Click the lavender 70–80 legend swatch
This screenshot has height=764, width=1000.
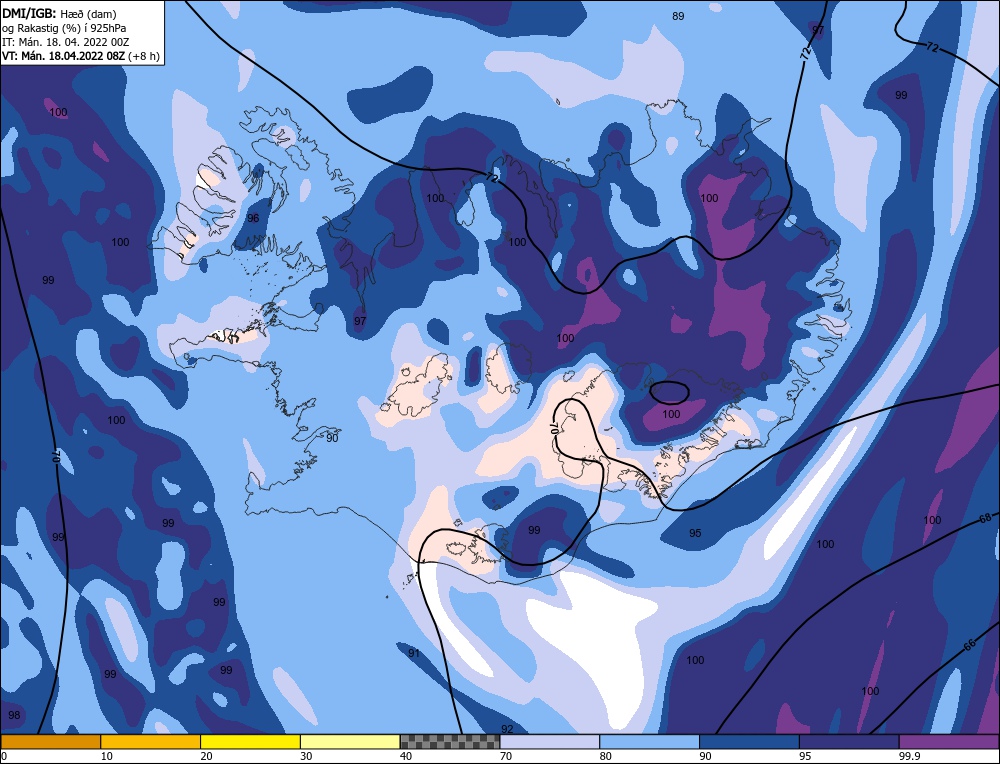[x=550, y=741]
